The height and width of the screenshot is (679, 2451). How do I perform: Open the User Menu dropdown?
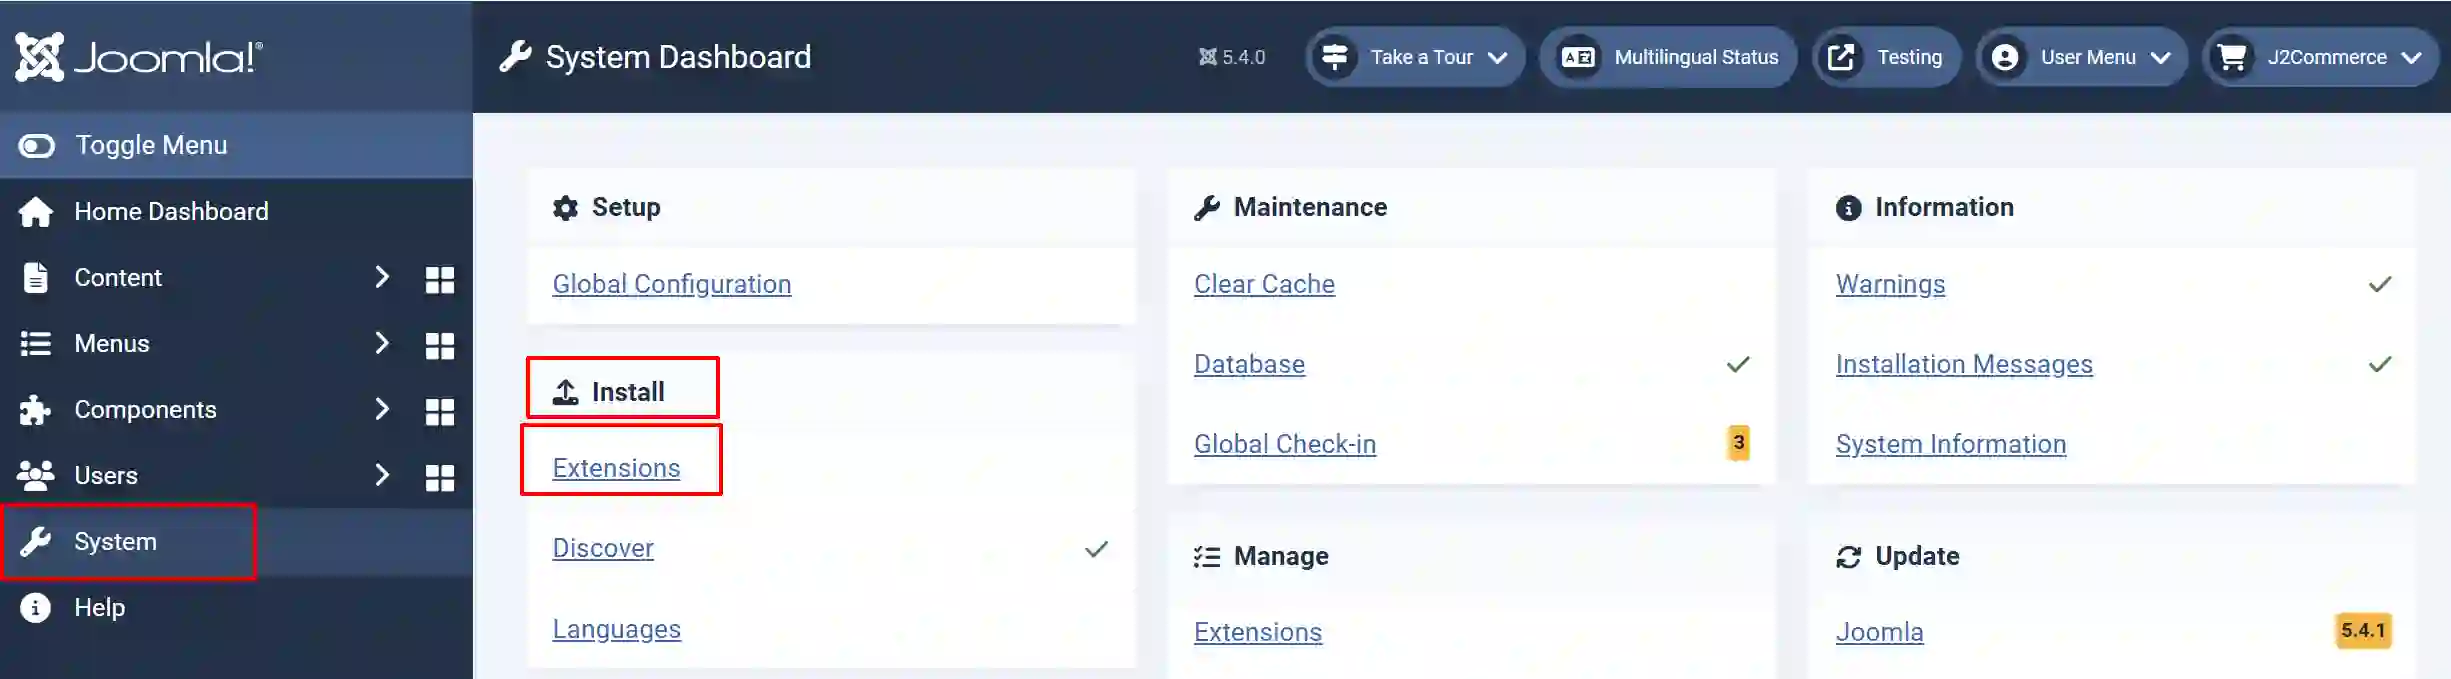[2081, 57]
